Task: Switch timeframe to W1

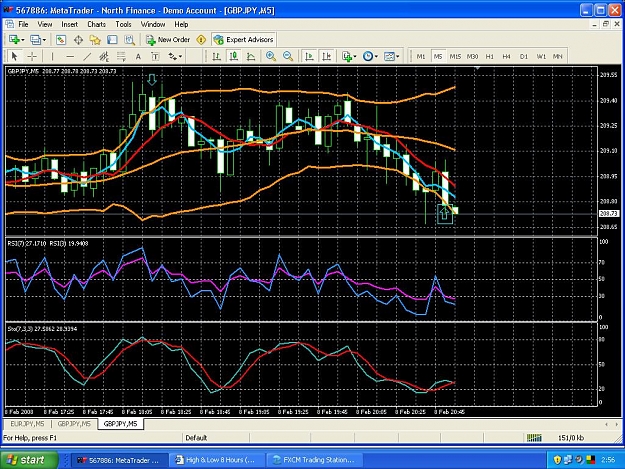Action: click(x=541, y=57)
